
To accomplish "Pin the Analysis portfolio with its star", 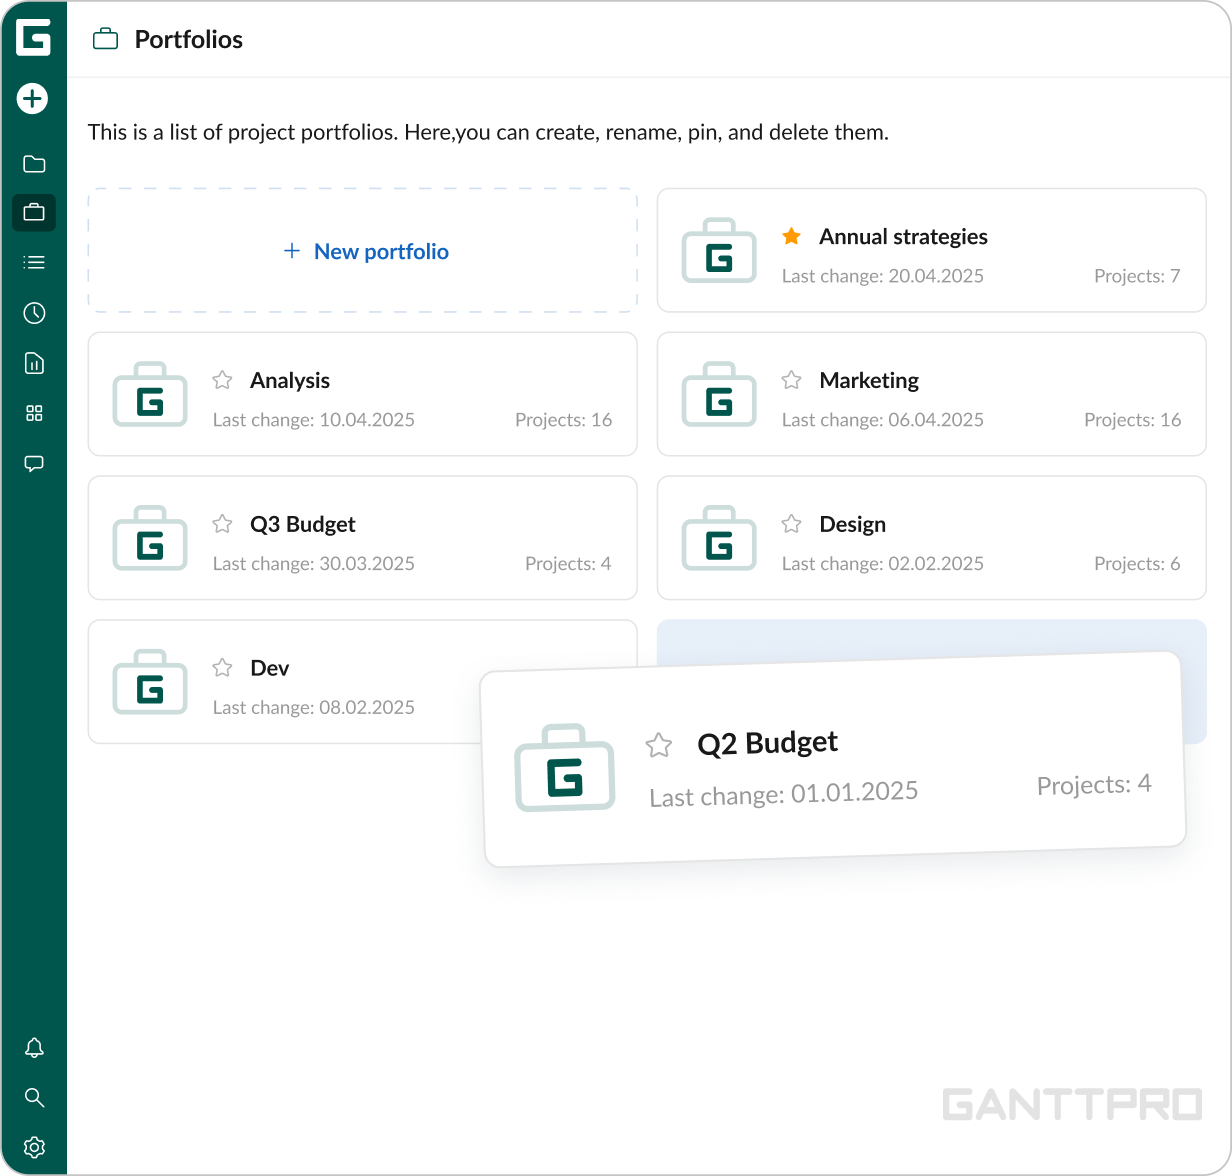I will [x=222, y=380].
